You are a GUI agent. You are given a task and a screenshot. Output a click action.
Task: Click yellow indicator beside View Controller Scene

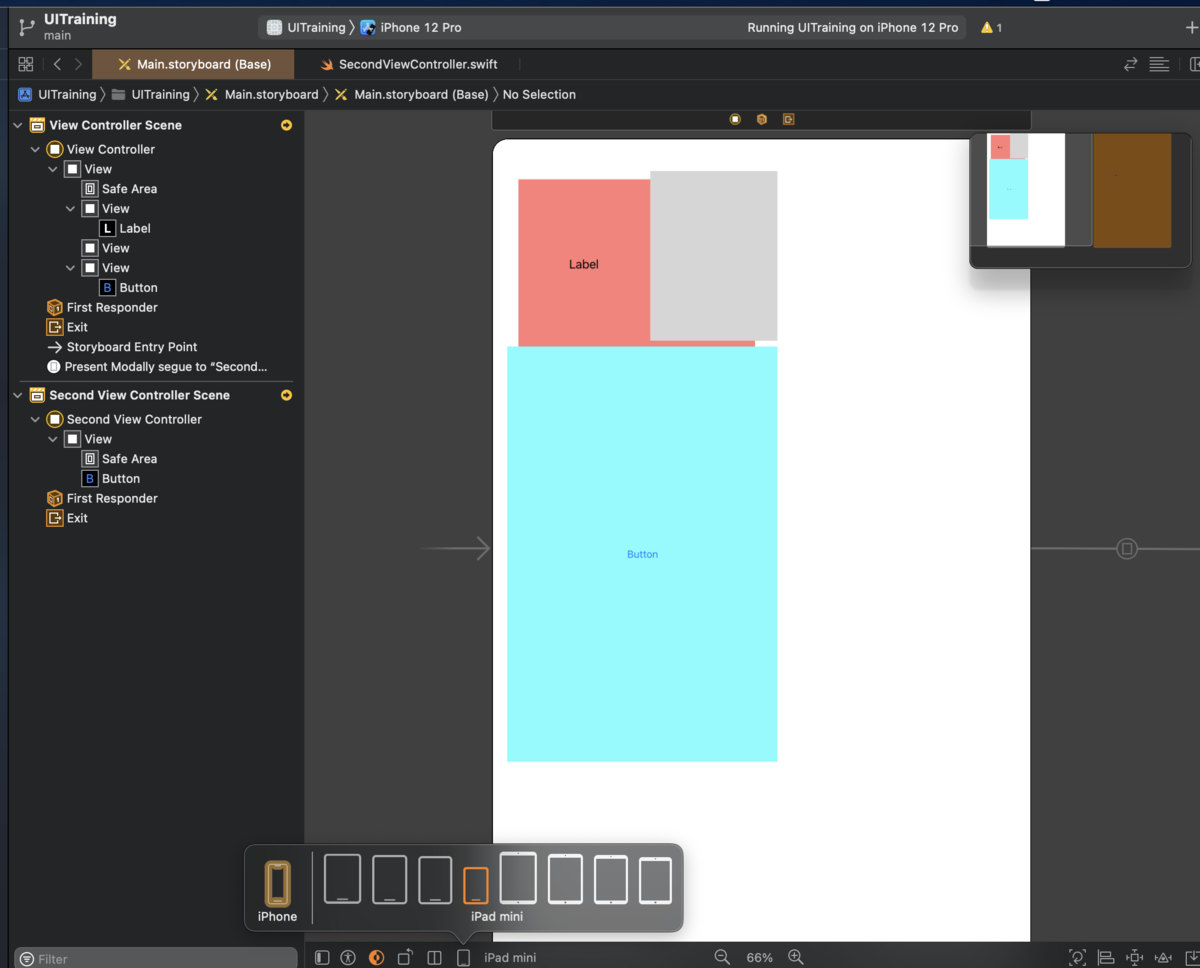[286, 125]
